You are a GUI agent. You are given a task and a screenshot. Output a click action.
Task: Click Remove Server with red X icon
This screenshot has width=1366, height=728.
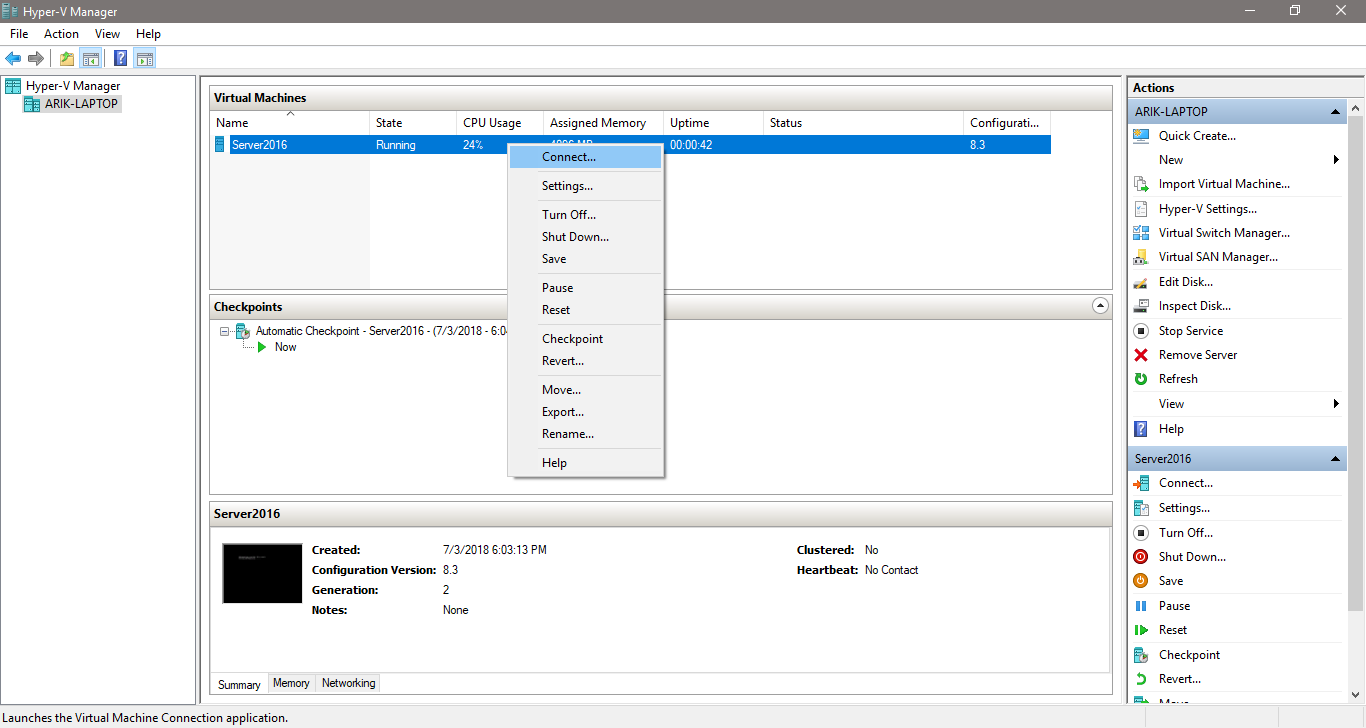pyautogui.click(x=1198, y=355)
